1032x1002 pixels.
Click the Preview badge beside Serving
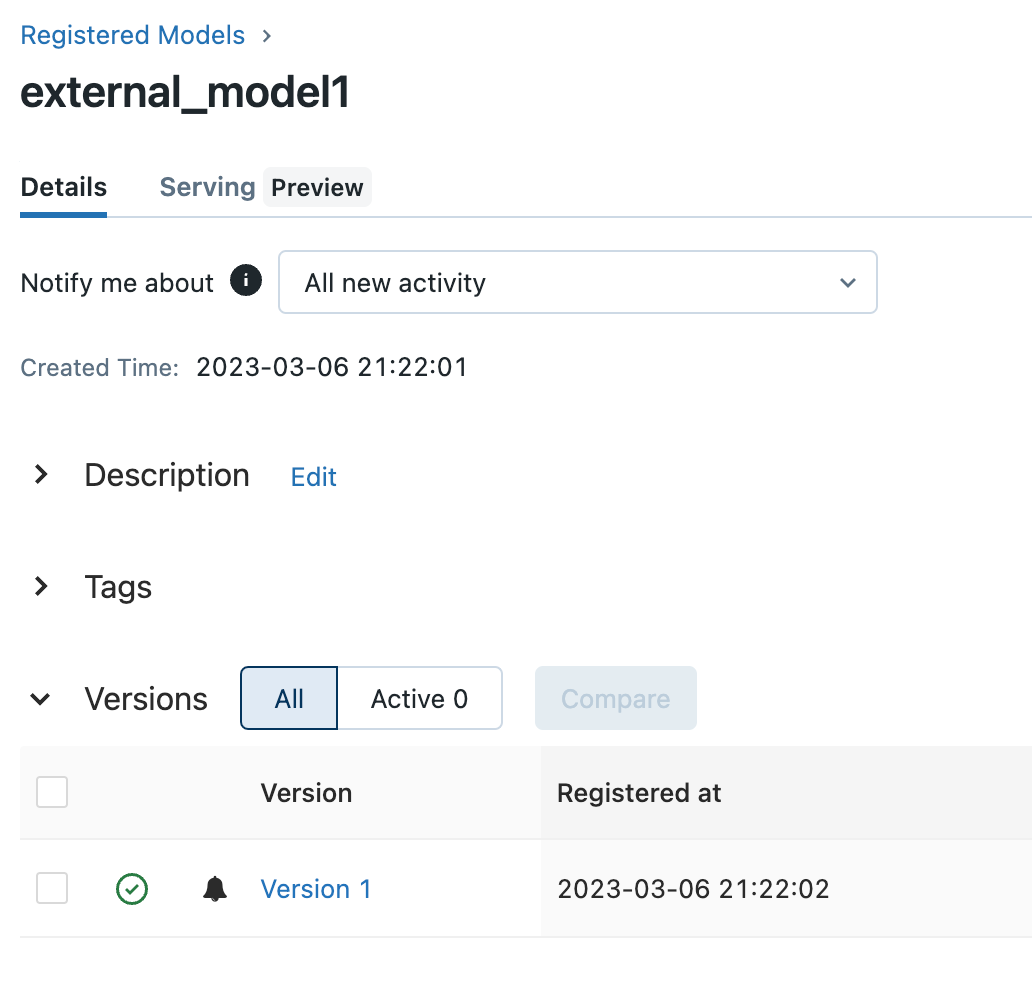317,187
